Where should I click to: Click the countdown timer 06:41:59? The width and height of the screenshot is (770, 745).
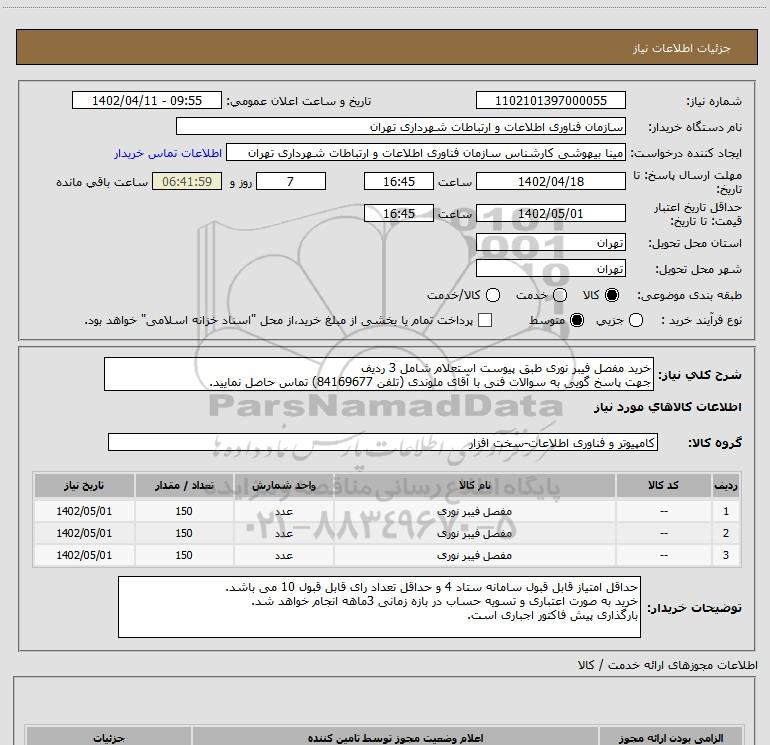click(x=187, y=181)
